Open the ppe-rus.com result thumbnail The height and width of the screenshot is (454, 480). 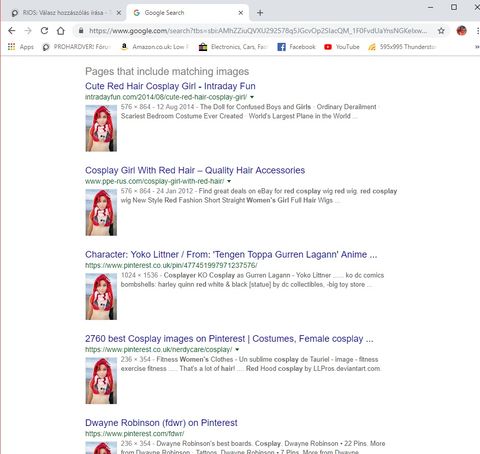[x=101, y=213]
